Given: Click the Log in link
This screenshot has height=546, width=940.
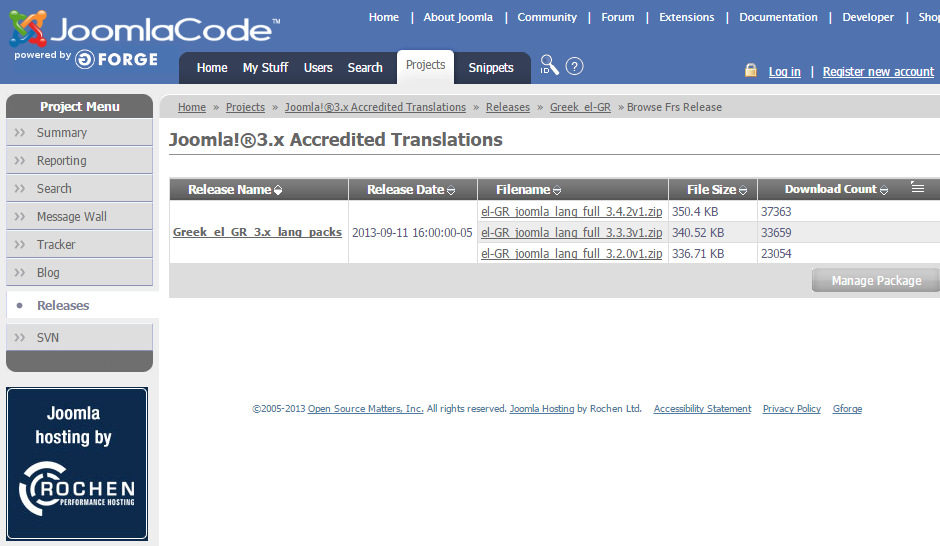Looking at the screenshot, I should (x=785, y=72).
